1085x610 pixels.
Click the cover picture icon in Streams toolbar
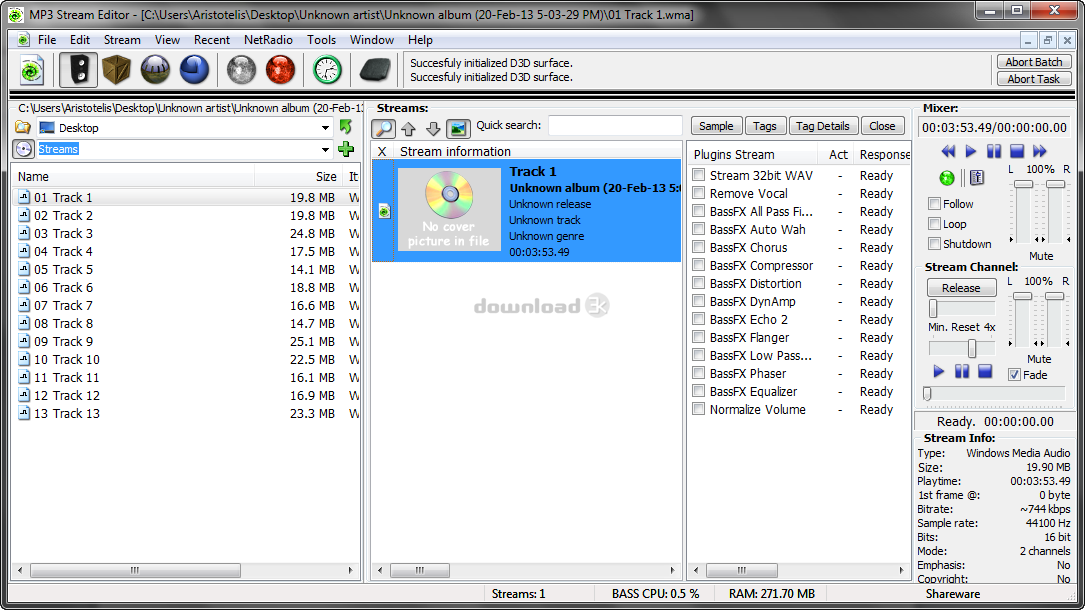(x=458, y=128)
